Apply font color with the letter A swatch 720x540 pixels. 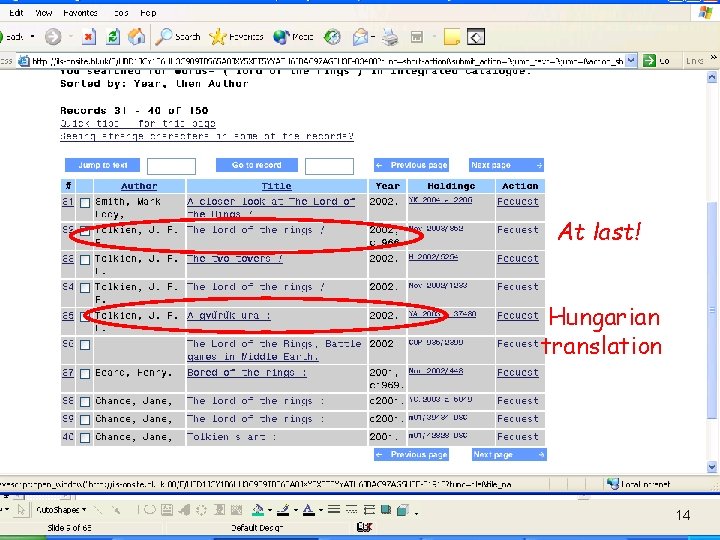309,510
